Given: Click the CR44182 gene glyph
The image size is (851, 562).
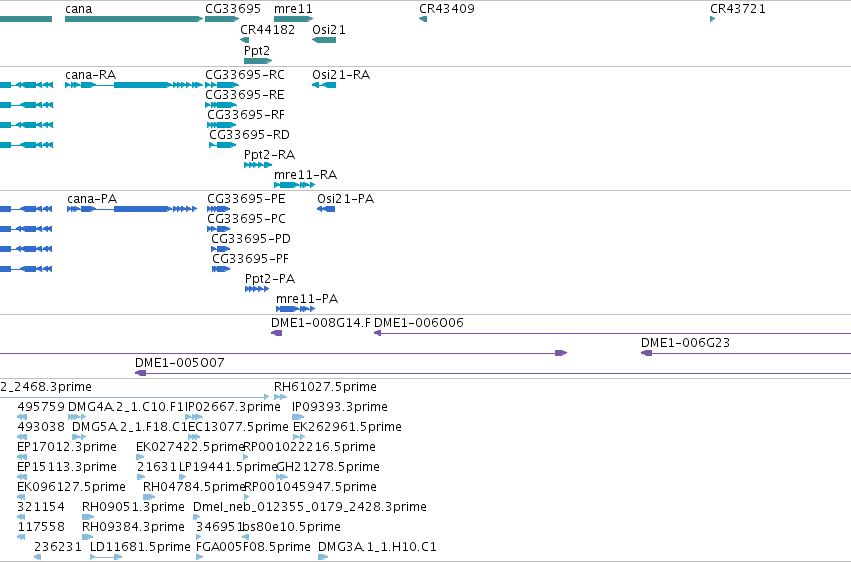Looking at the screenshot, I should click(x=245, y=40).
